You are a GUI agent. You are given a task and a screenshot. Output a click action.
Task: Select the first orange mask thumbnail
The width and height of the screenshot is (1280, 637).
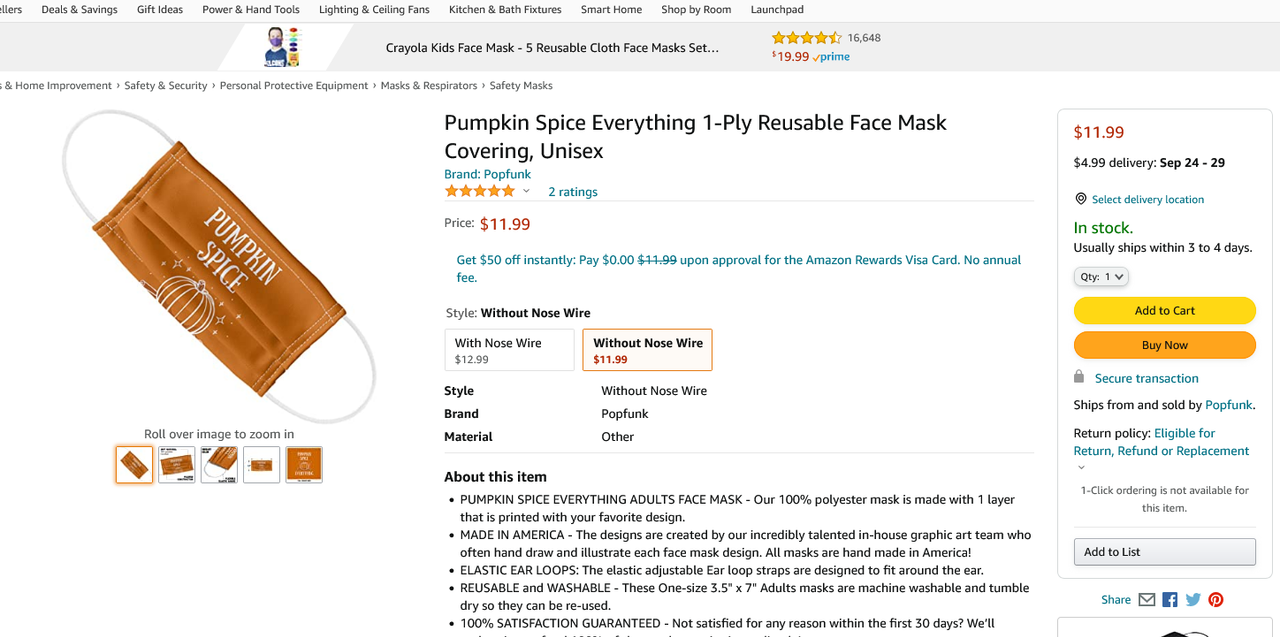[134, 465]
